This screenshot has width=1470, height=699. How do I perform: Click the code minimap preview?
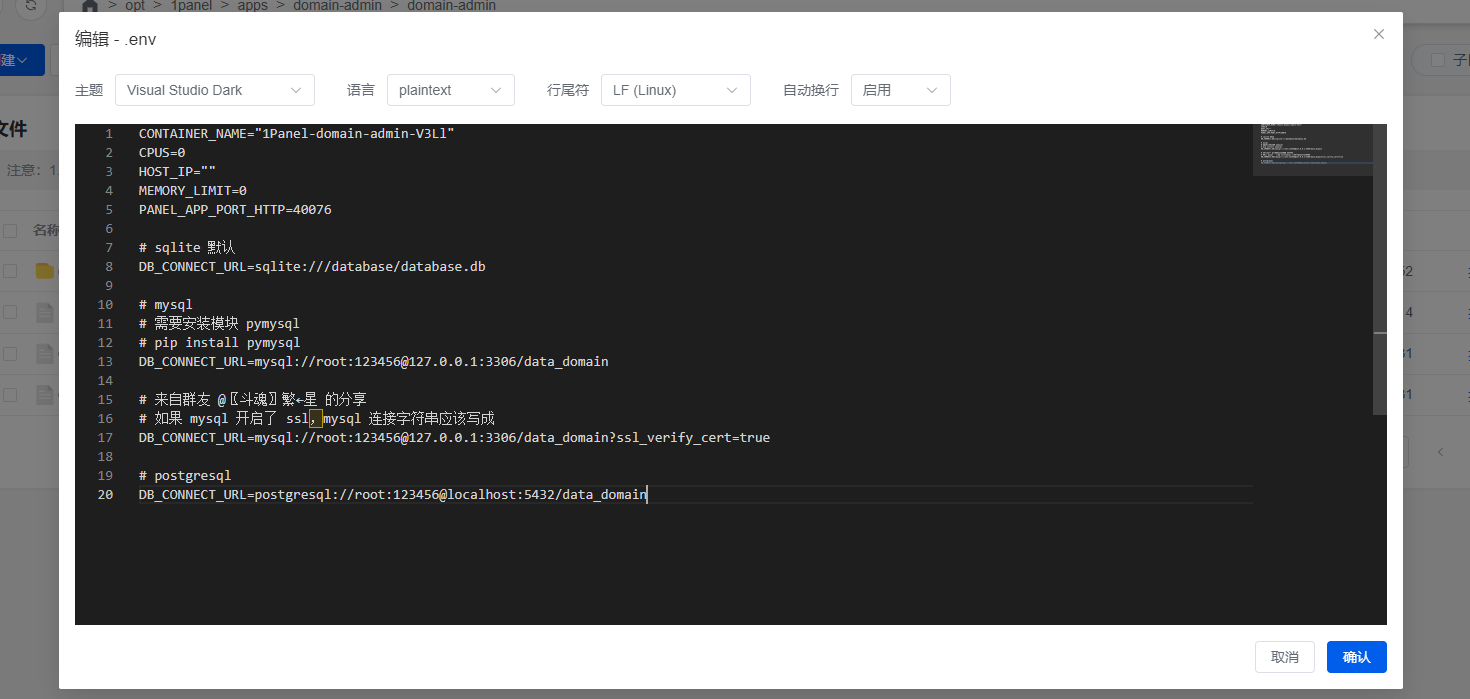click(1312, 150)
